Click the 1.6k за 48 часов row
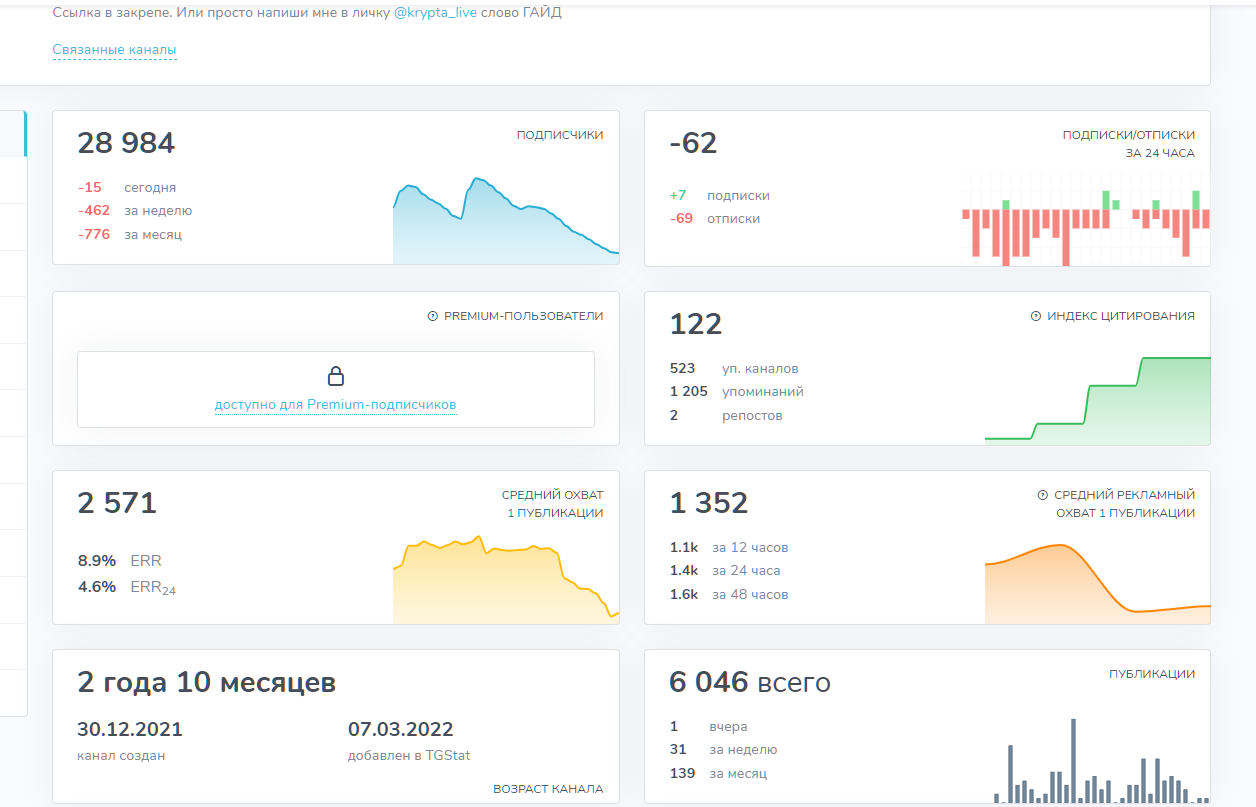The image size is (1256, 807). [x=729, y=595]
